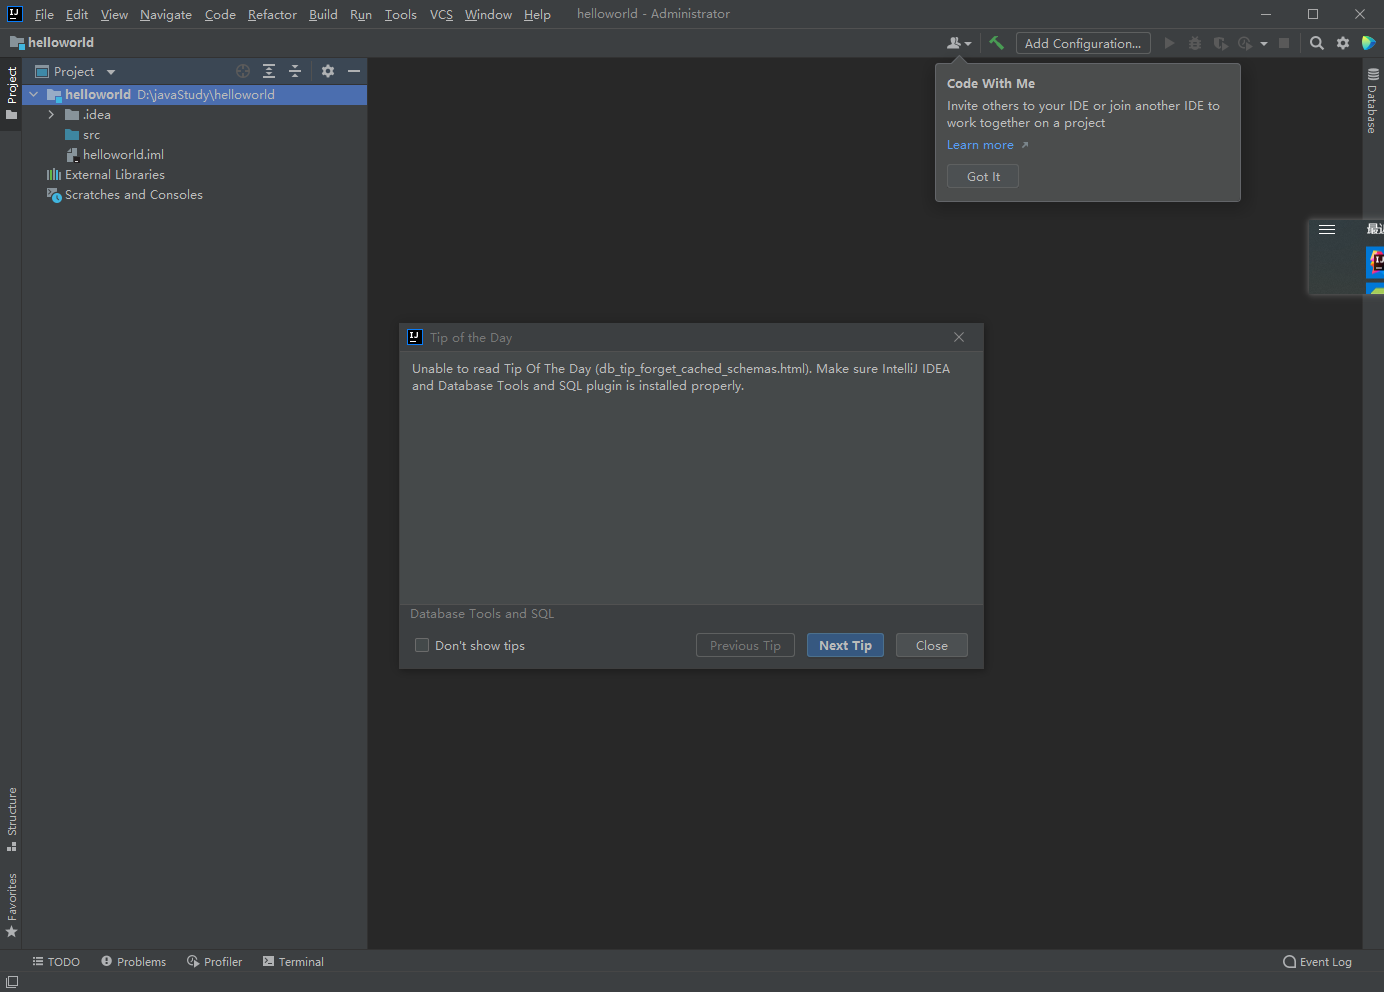This screenshot has height=992, width=1384.
Task: Click the Stop square icon
Action: tap(1284, 43)
